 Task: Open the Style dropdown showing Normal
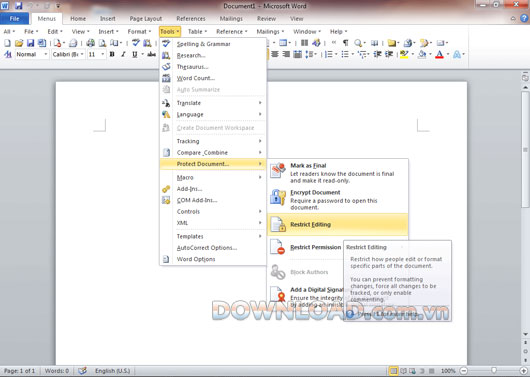click(32, 54)
